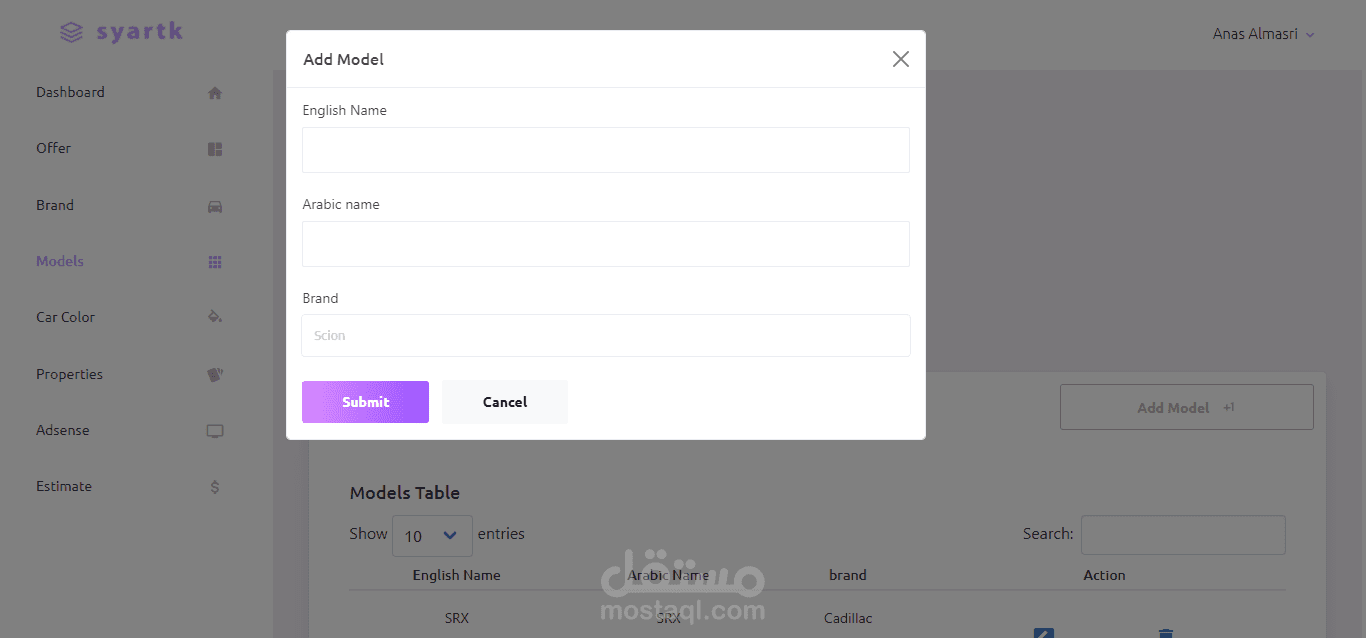1366x638 pixels.
Task: Focus the Arabic name input field
Action: [606, 244]
